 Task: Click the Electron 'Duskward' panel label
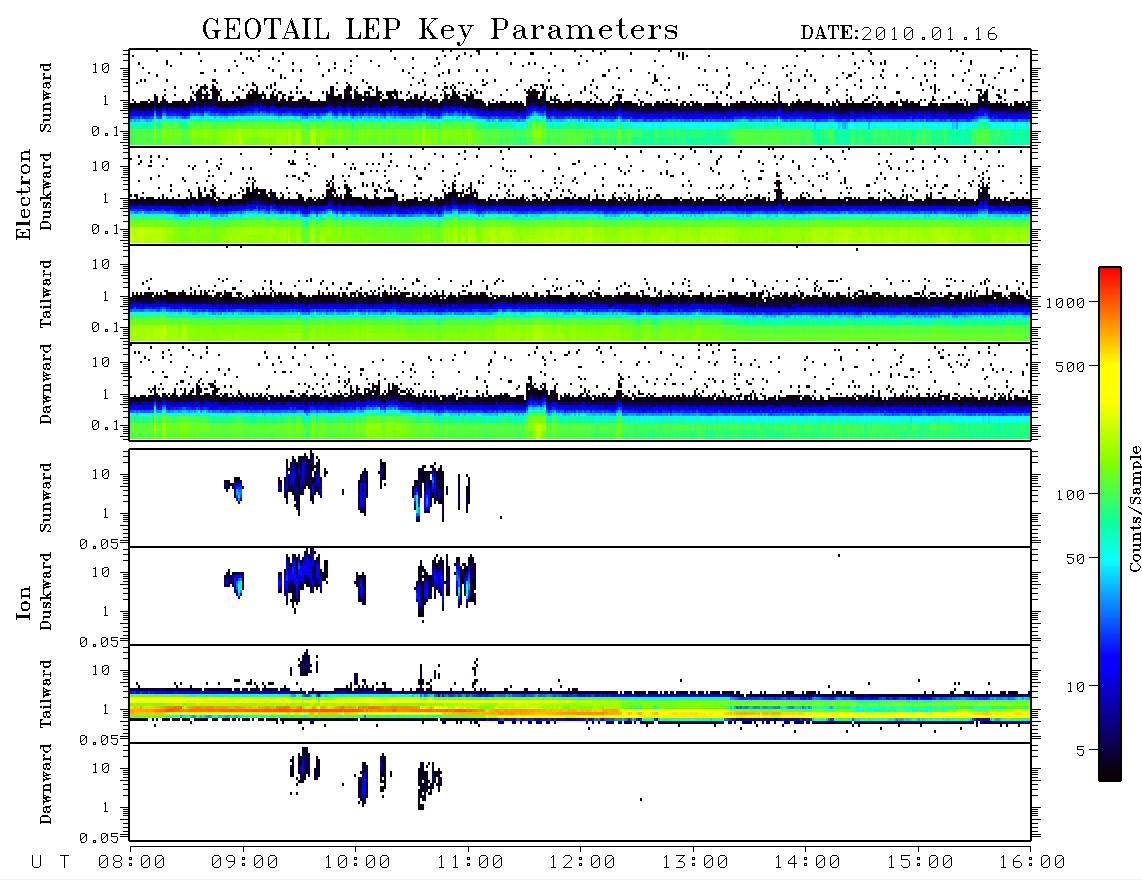point(46,191)
